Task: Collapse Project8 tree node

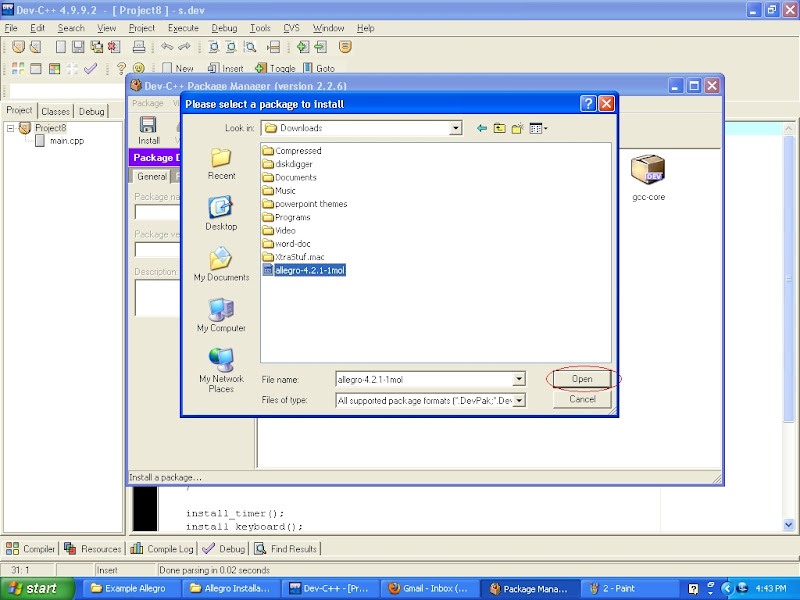Action: (x=10, y=128)
